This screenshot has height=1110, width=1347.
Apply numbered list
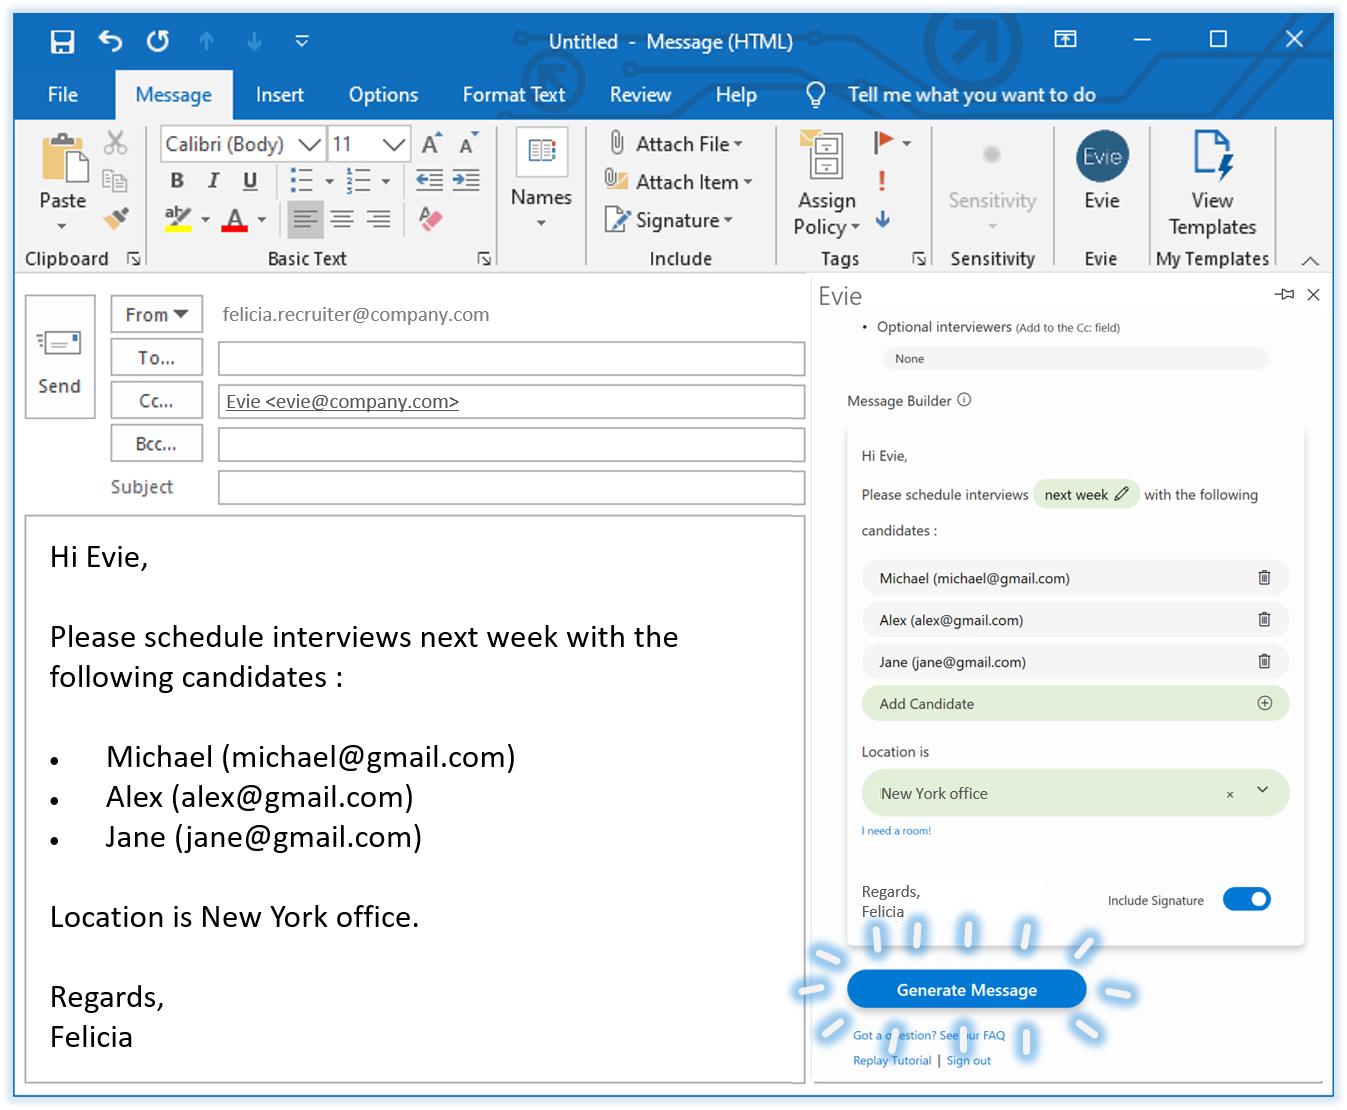click(x=358, y=180)
